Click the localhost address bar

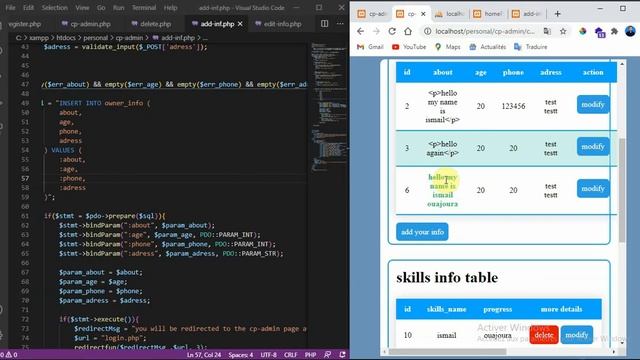coord(484,31)
